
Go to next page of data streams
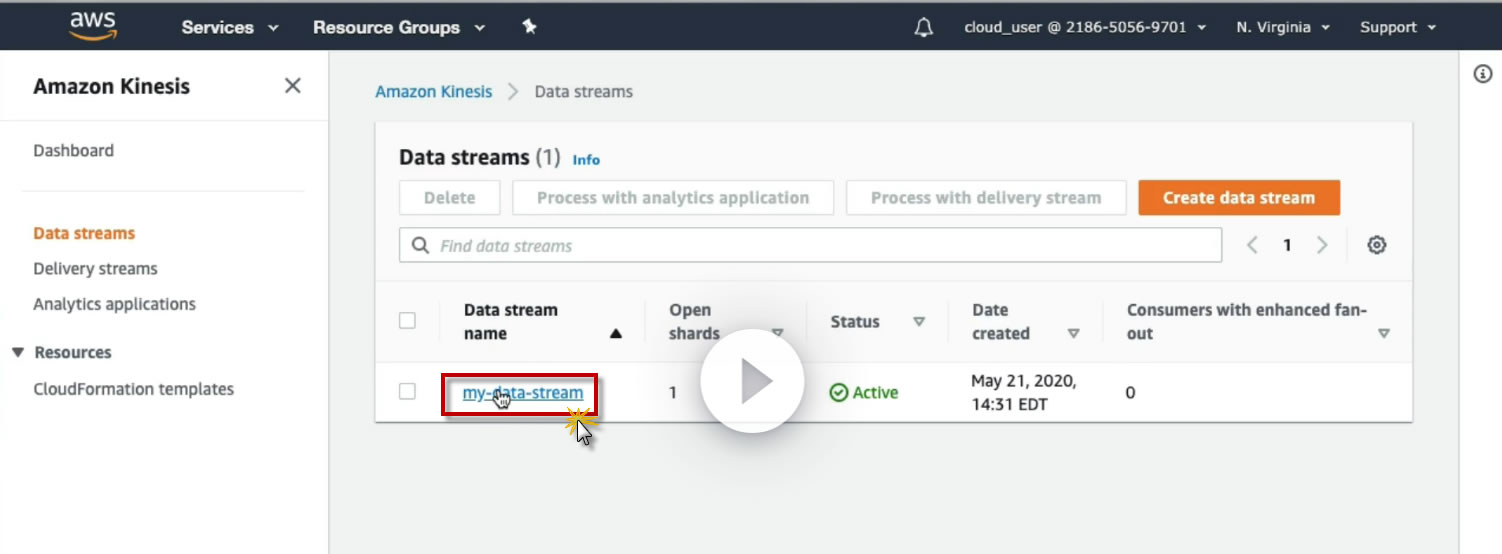(x=1322, y=245)
